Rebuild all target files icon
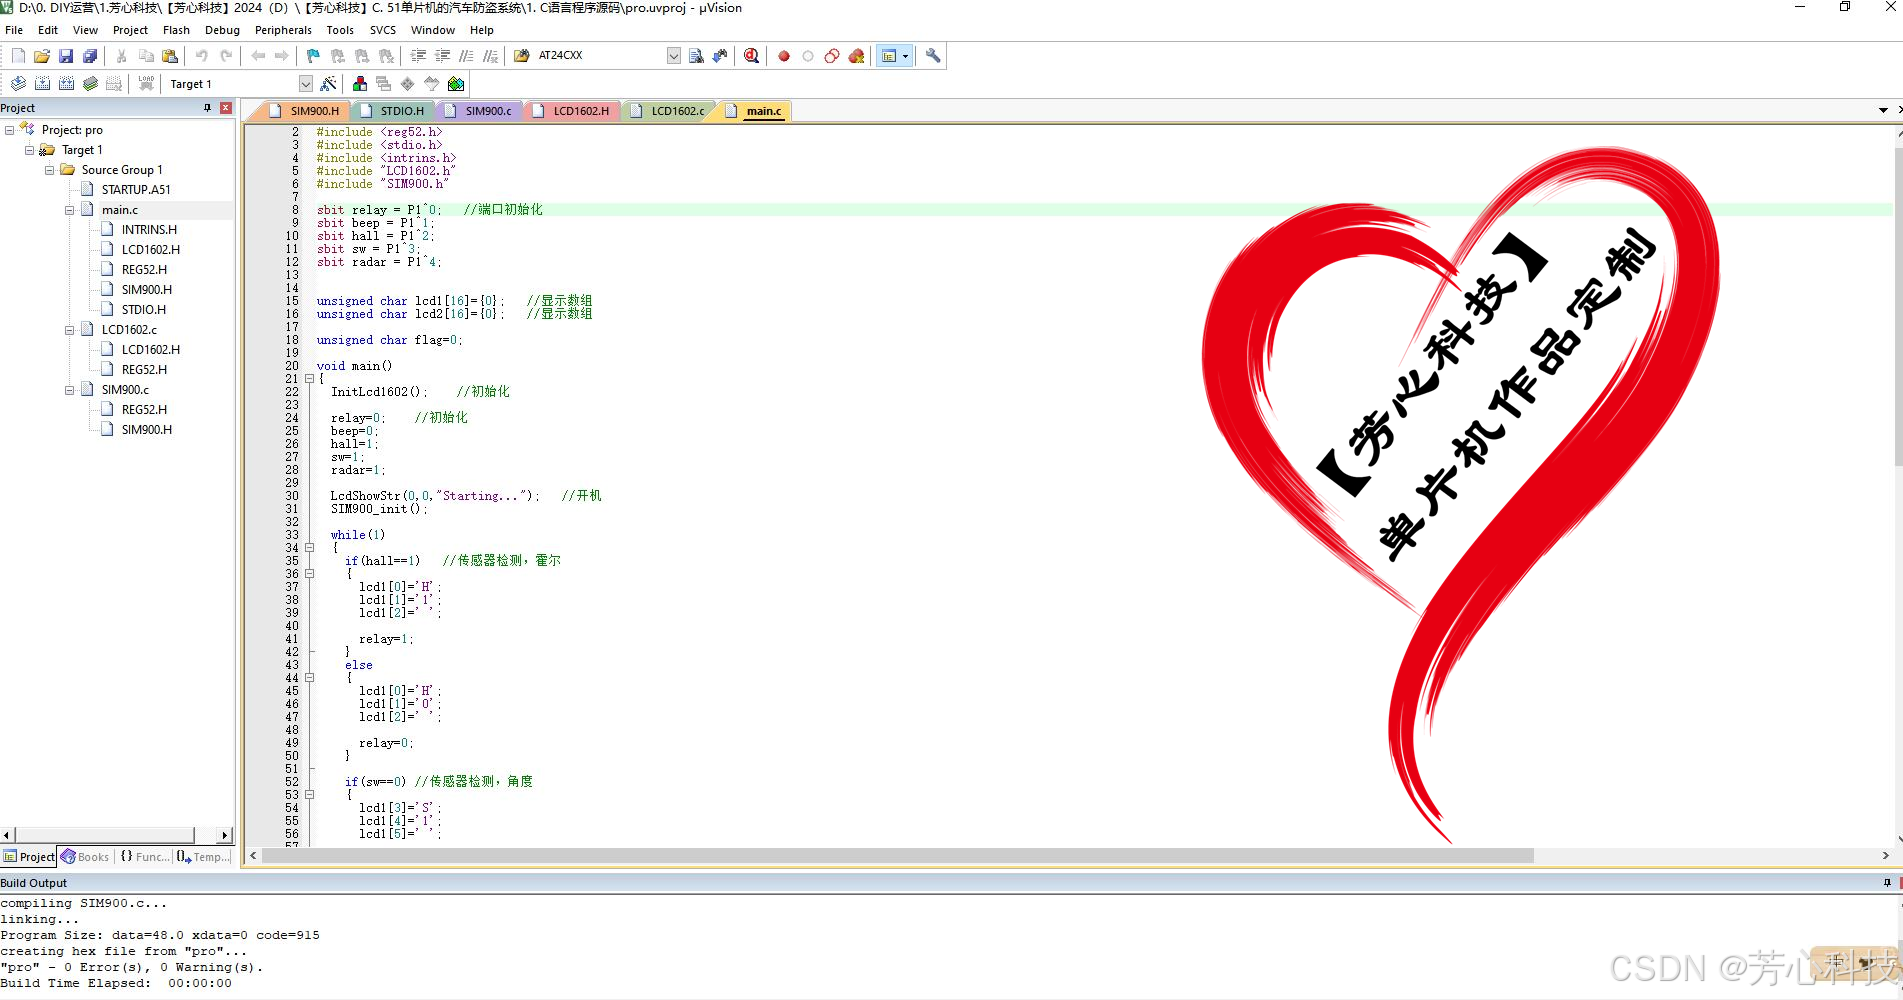Screen dimensions: 1903x1000 (x=66, y=84)
